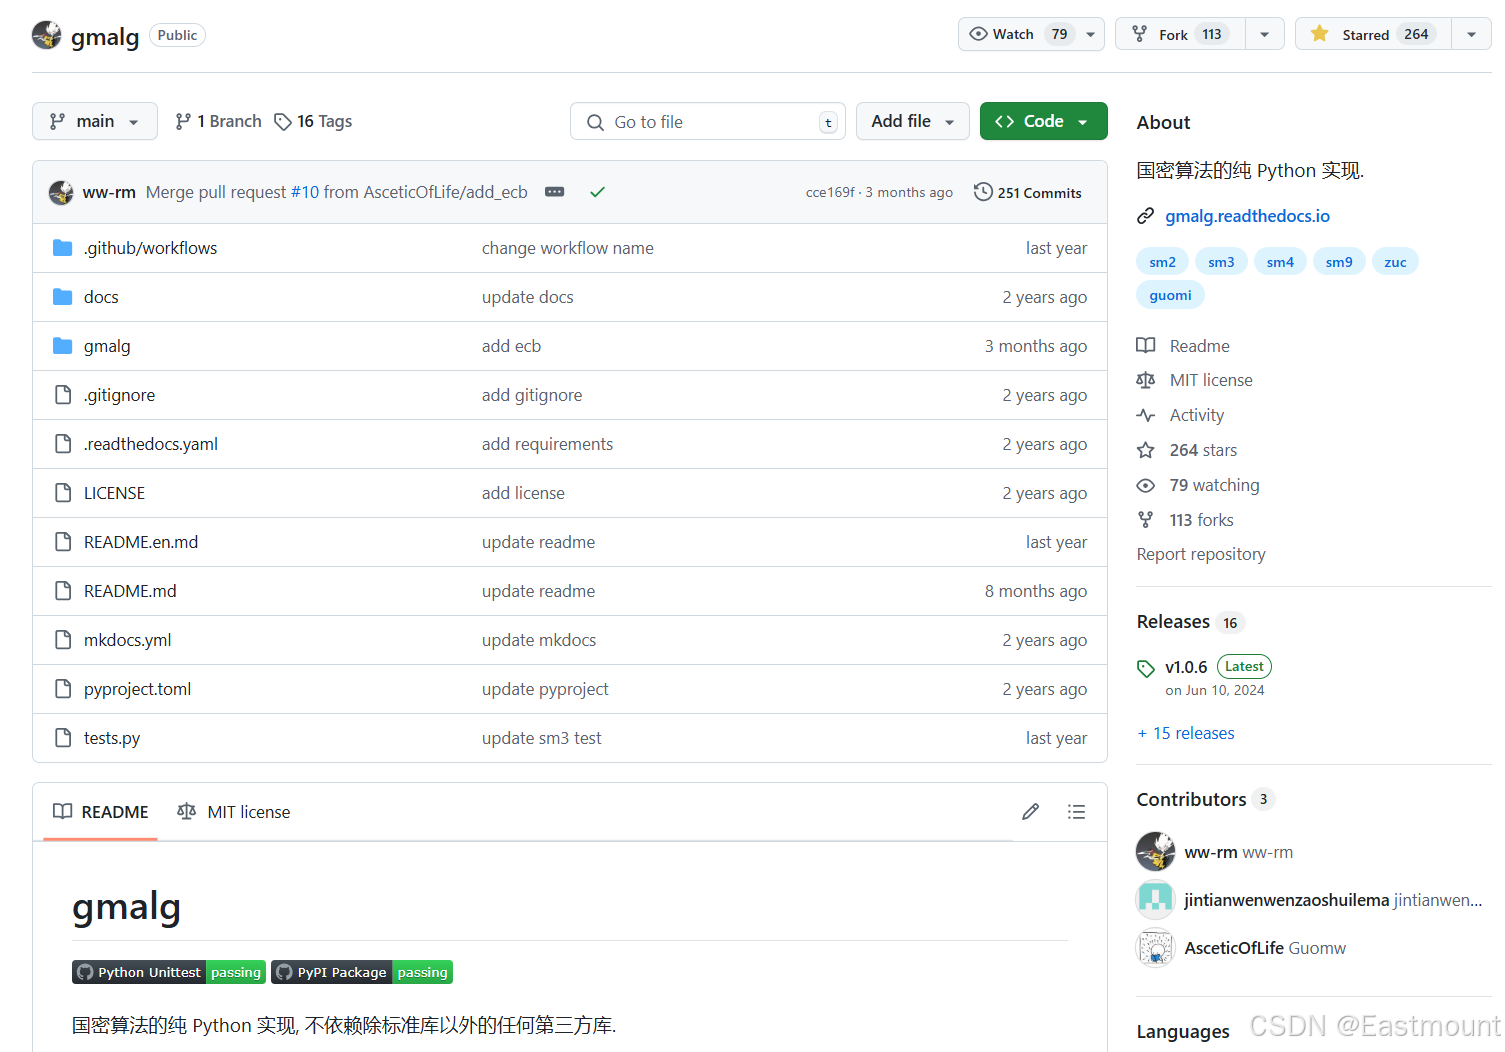Click the sm2 topic tag
This screenshot has height=1052, width=1505.
point(1162,262)
